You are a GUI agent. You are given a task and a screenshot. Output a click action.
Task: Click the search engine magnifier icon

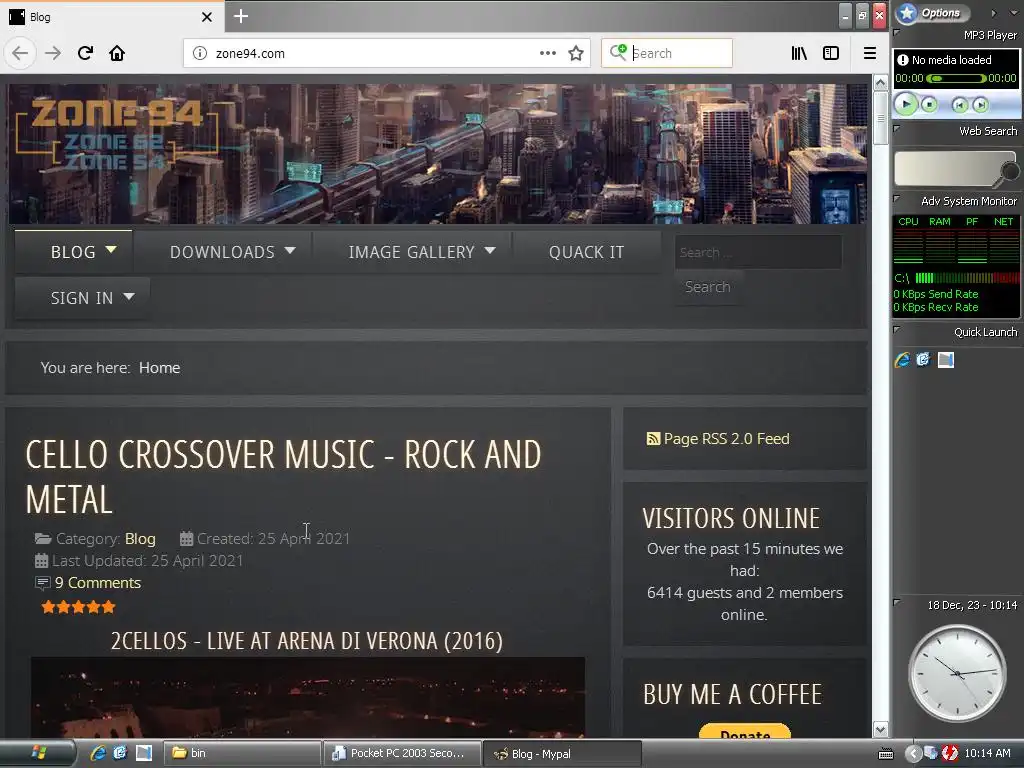tap(618, 52)
